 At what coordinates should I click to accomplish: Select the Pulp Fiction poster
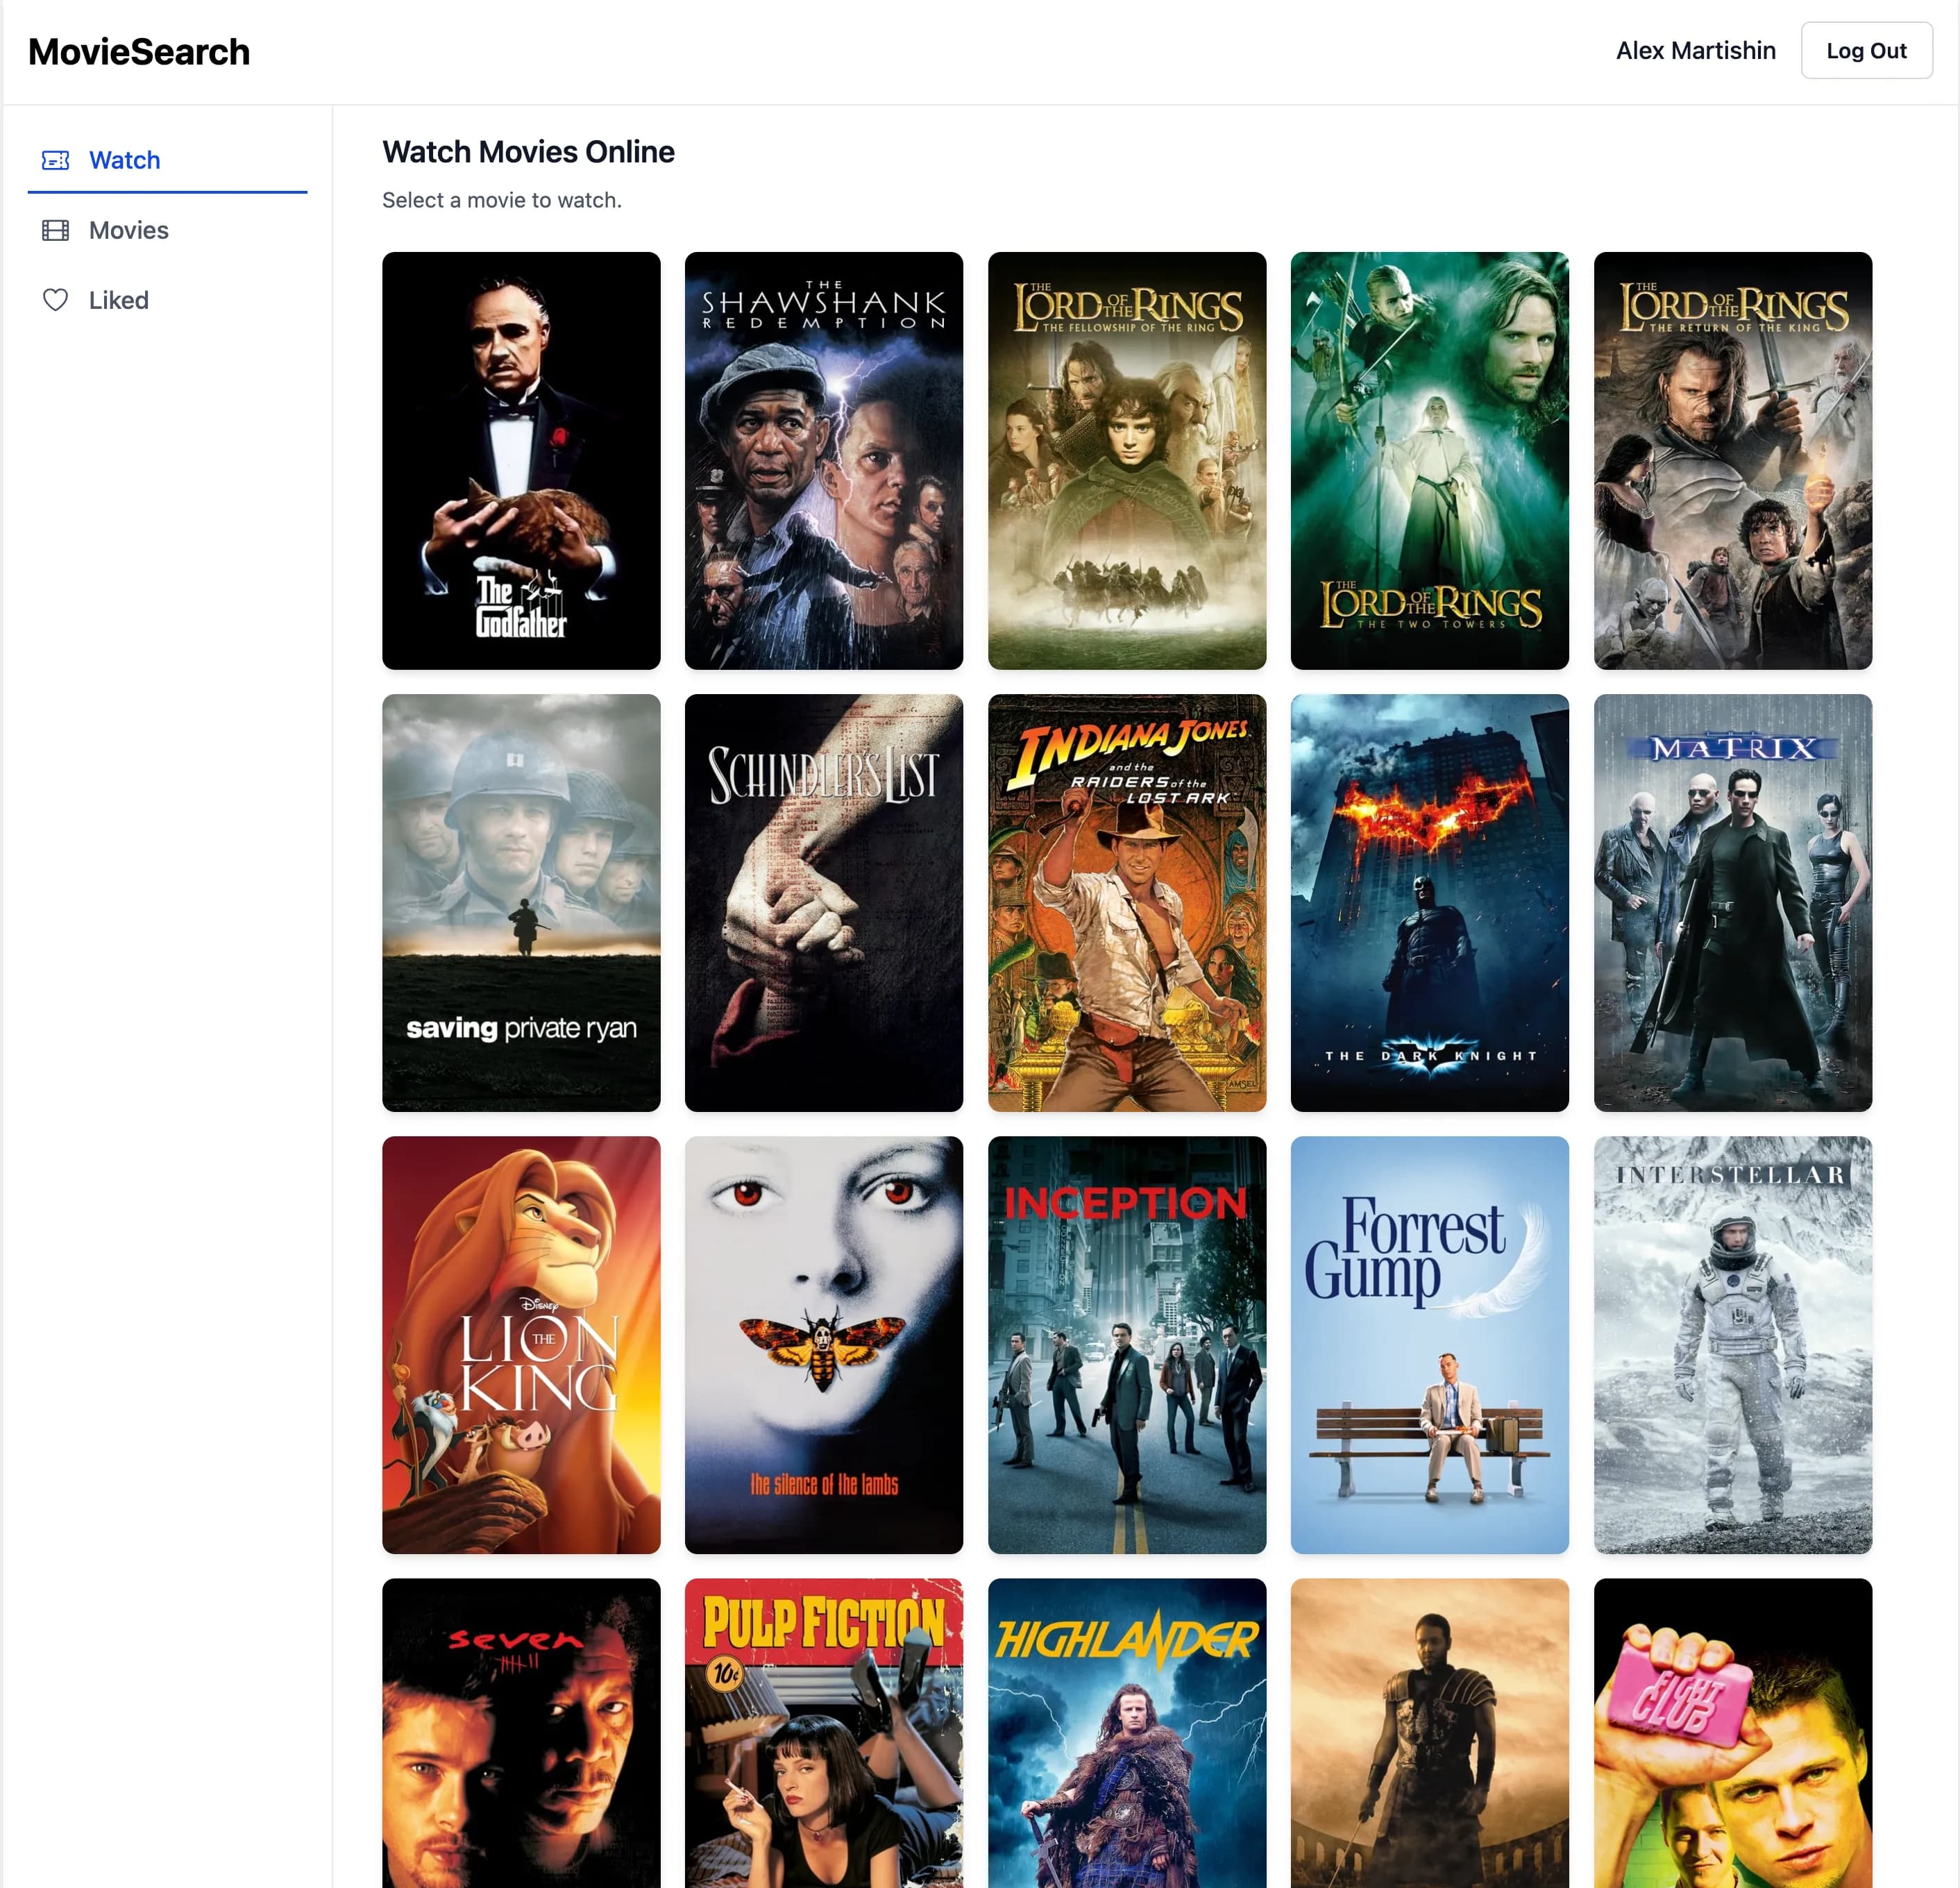click(x=824, y=1733)
